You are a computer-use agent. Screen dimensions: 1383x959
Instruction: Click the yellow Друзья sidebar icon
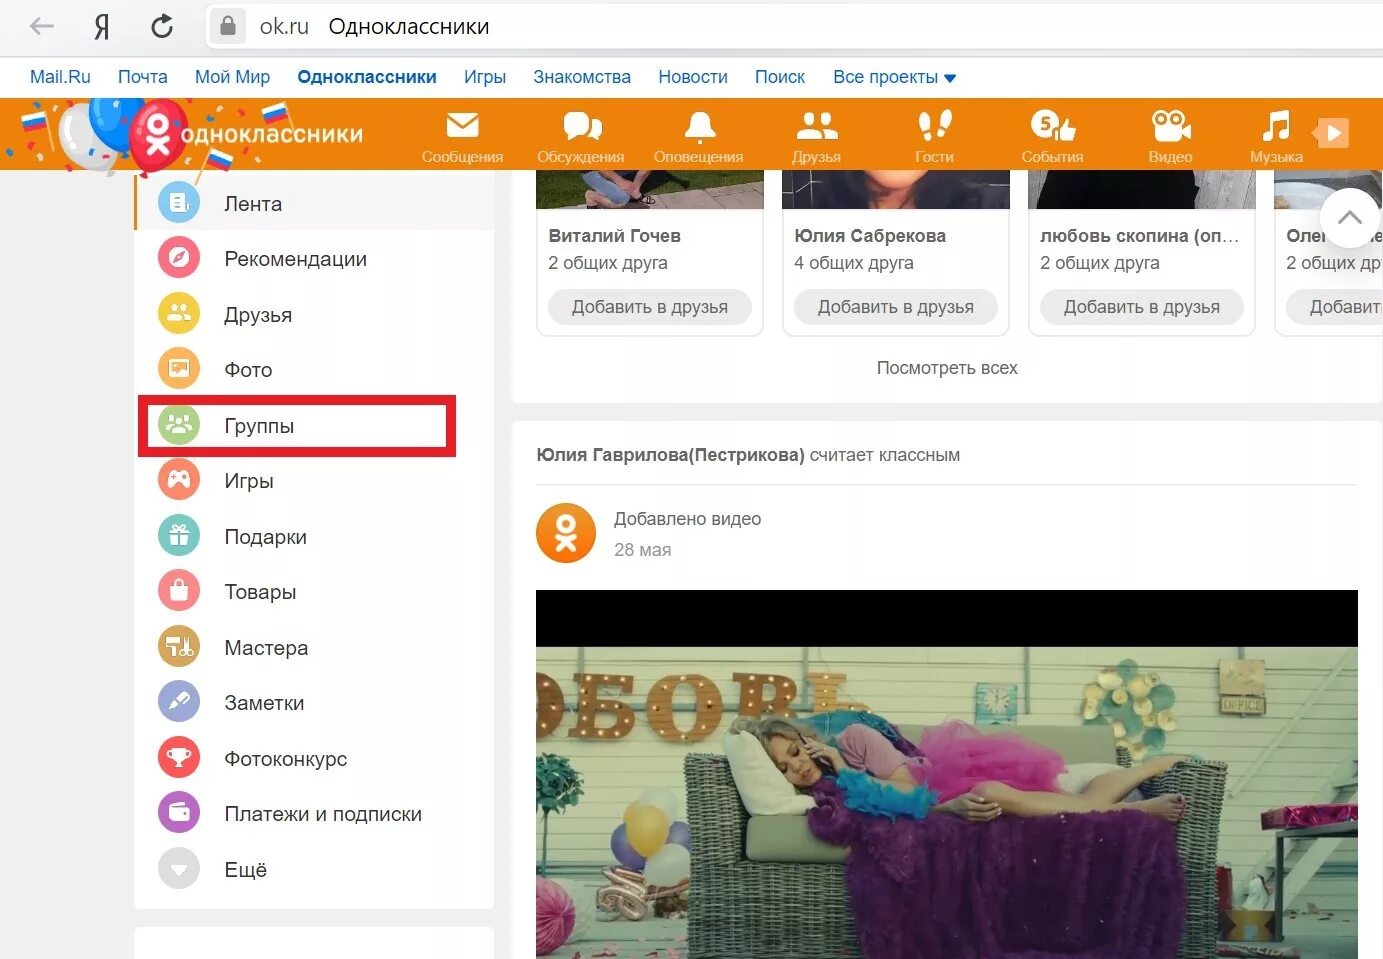tap(179, 314)
